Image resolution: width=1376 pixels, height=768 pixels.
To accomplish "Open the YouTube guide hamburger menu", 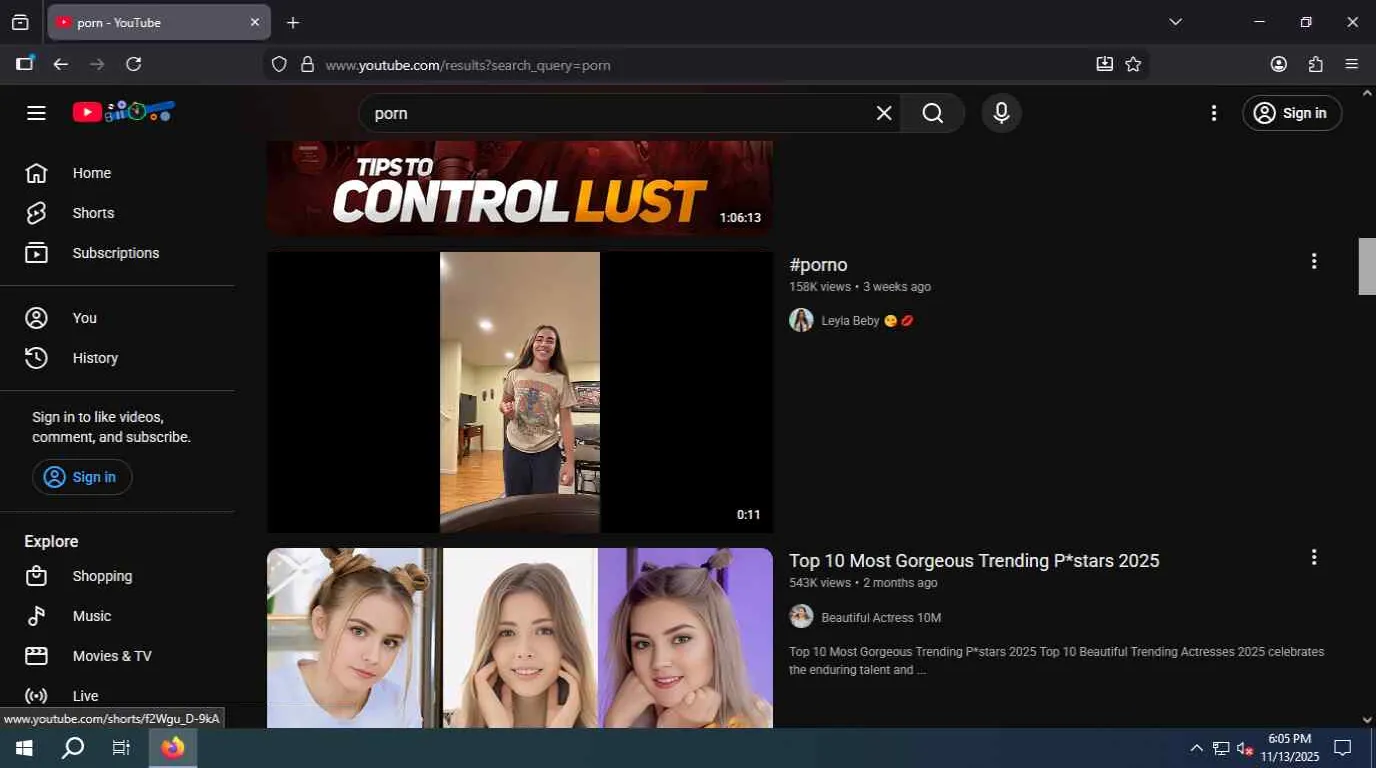I will [x=37, y=113].
